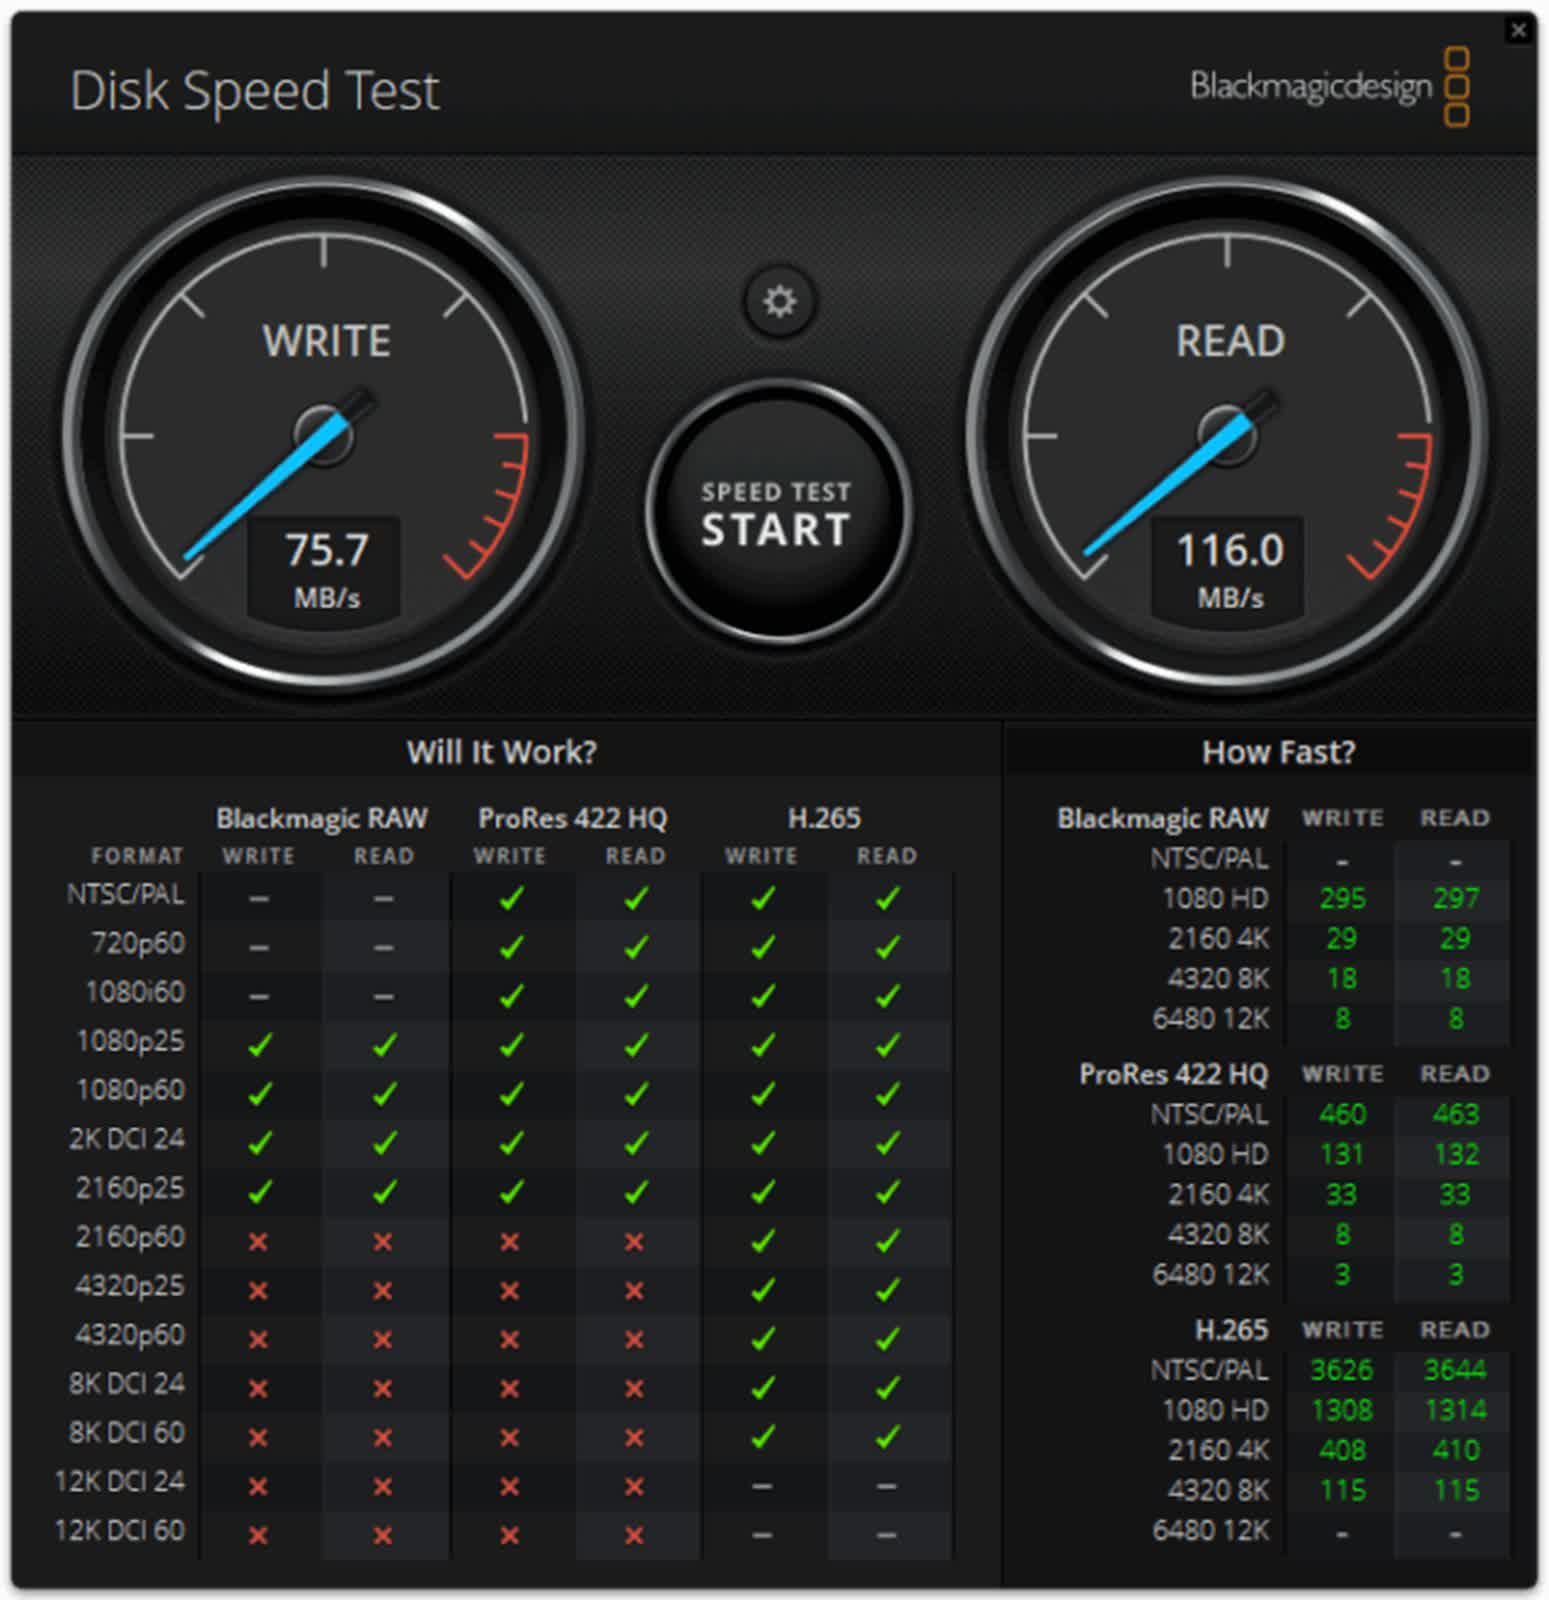Click the H.265 heading in How Fast
Image resolution: width=1549 pixels, height=1600 pixels.
coord(1231,1330)
